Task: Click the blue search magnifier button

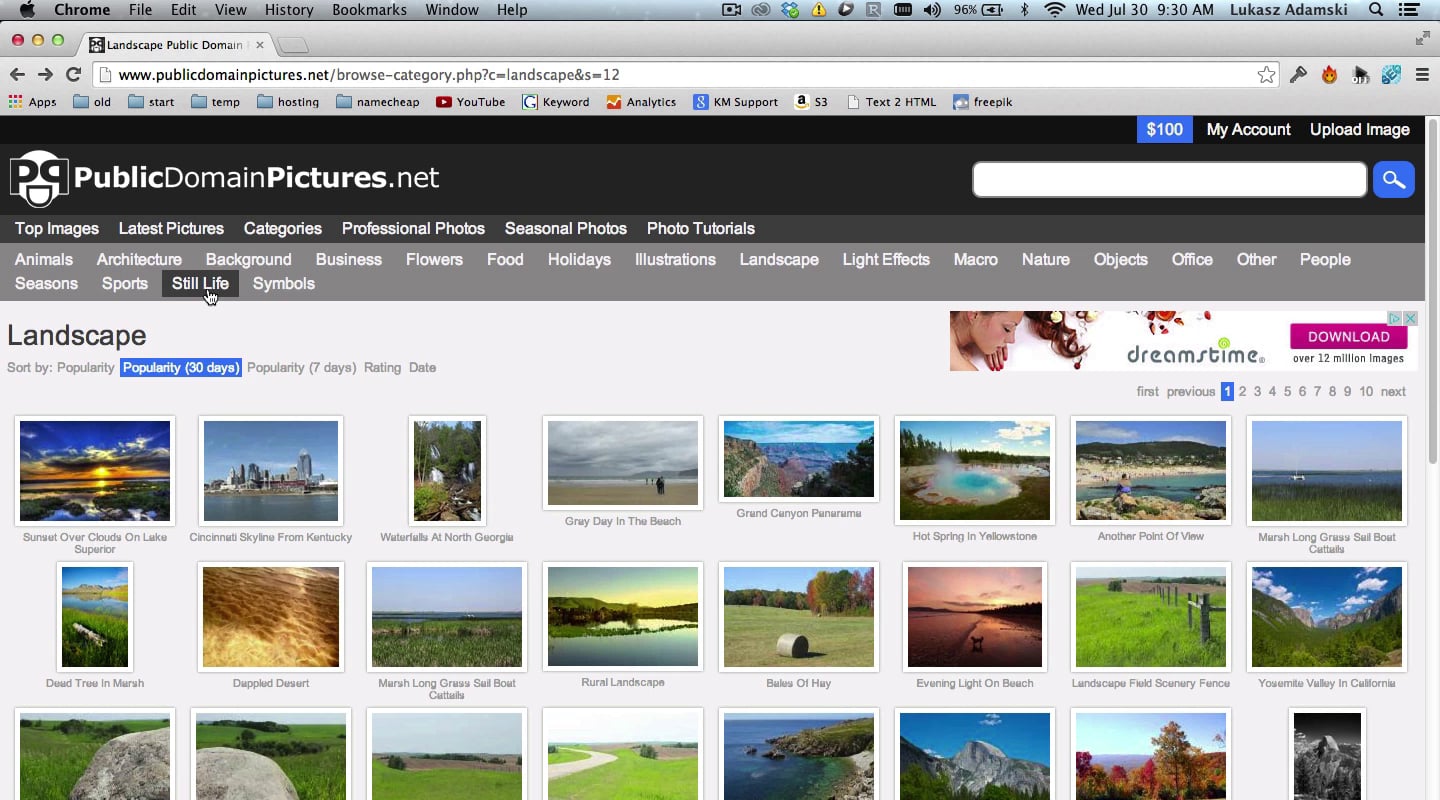Action: [x=1393, y=180]
